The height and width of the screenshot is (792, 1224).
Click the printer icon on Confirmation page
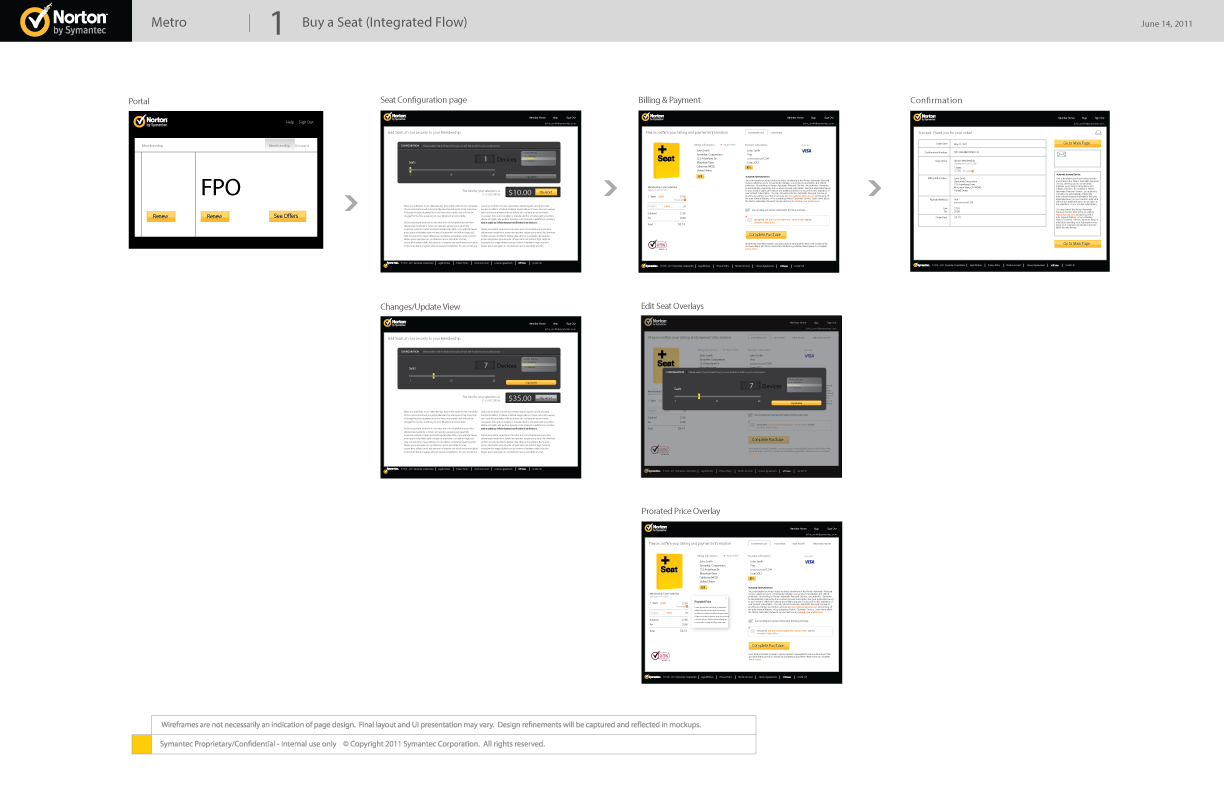pyautogui.click(x=1098, y=132)
